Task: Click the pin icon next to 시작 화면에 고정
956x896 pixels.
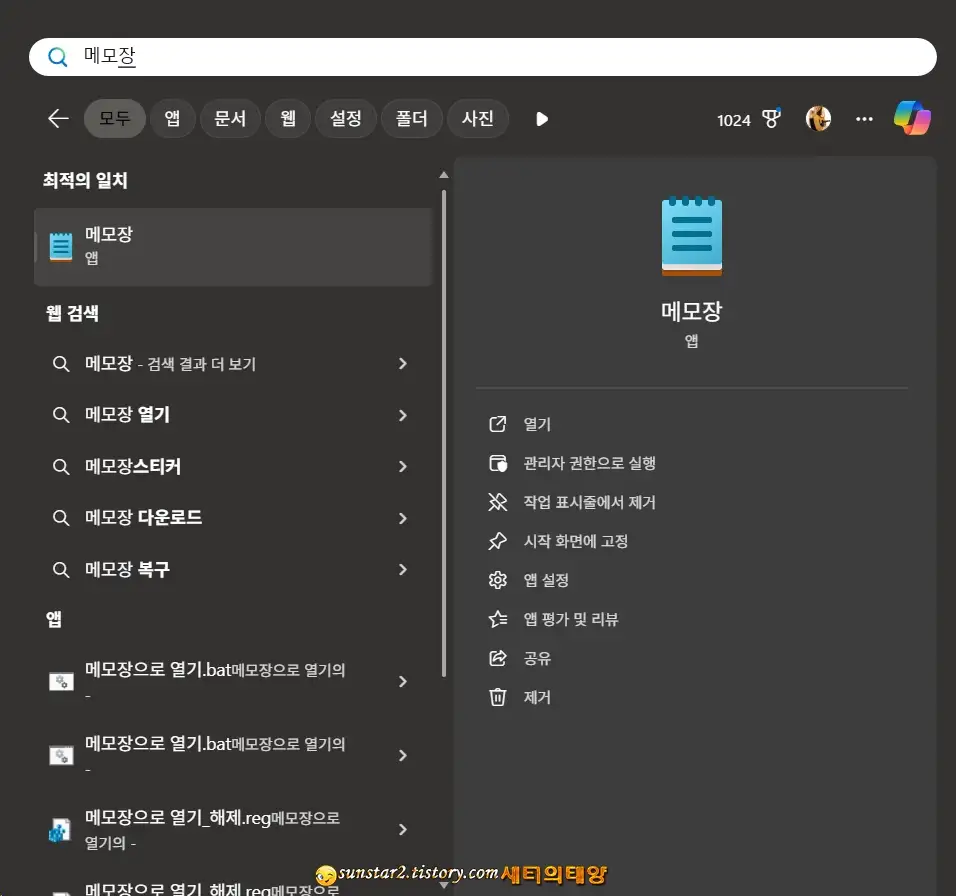Action: pyautogui.click(x=497, y=541)
